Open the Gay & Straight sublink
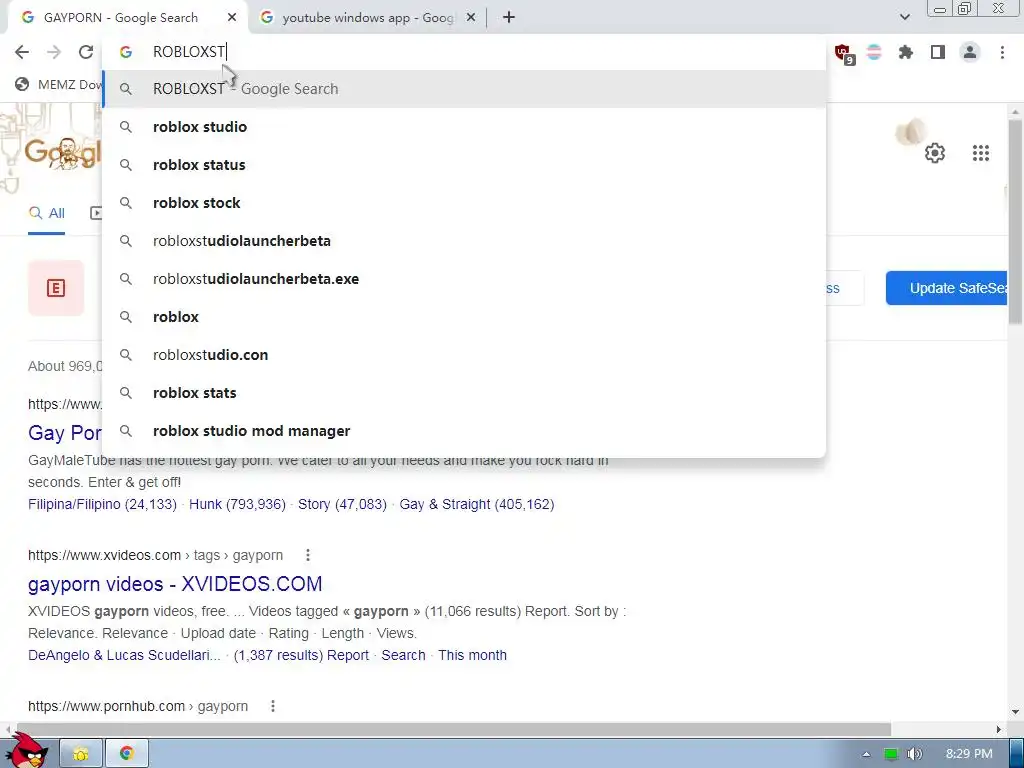This screenshot has width=1024, height=768. (x=477, y=504)
